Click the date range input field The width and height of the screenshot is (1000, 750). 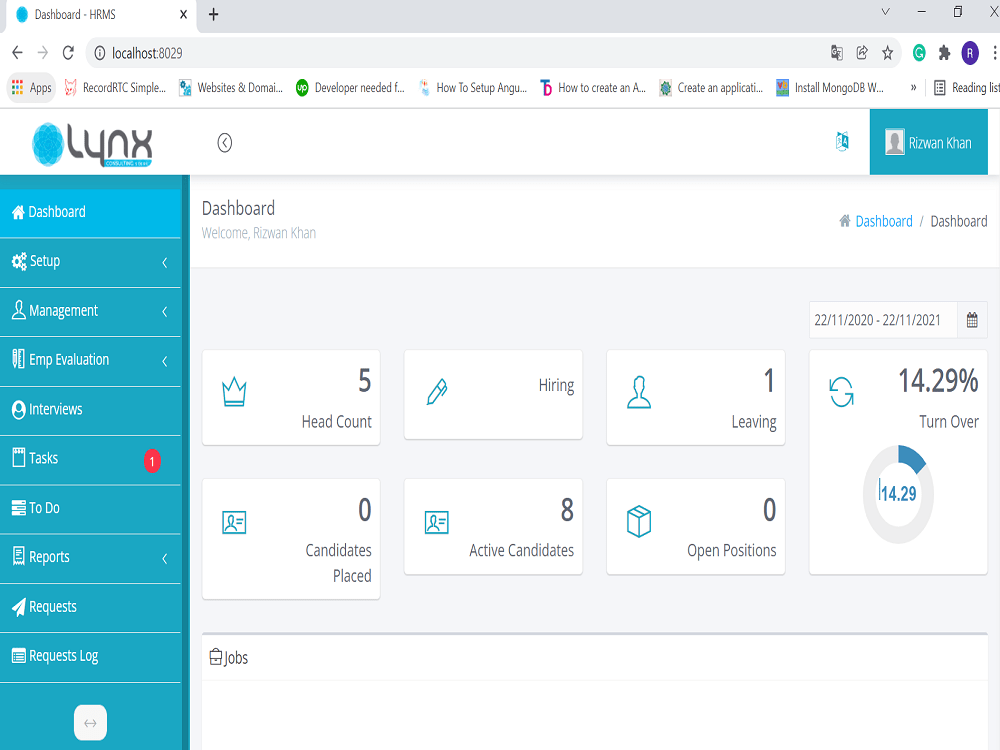click(883, 320)
